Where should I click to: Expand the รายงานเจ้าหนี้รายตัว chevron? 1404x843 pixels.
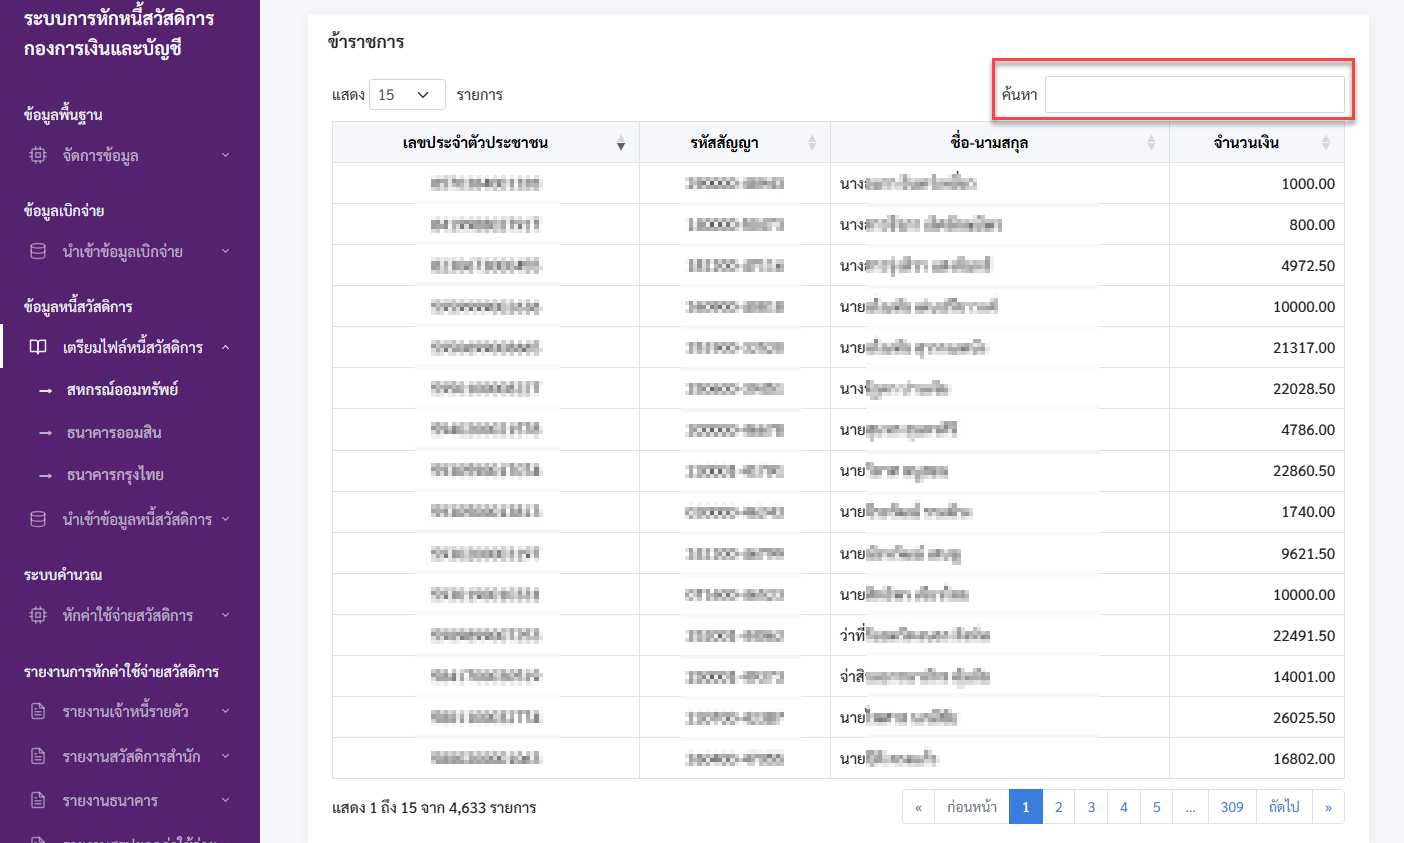(x=225, y=711)
